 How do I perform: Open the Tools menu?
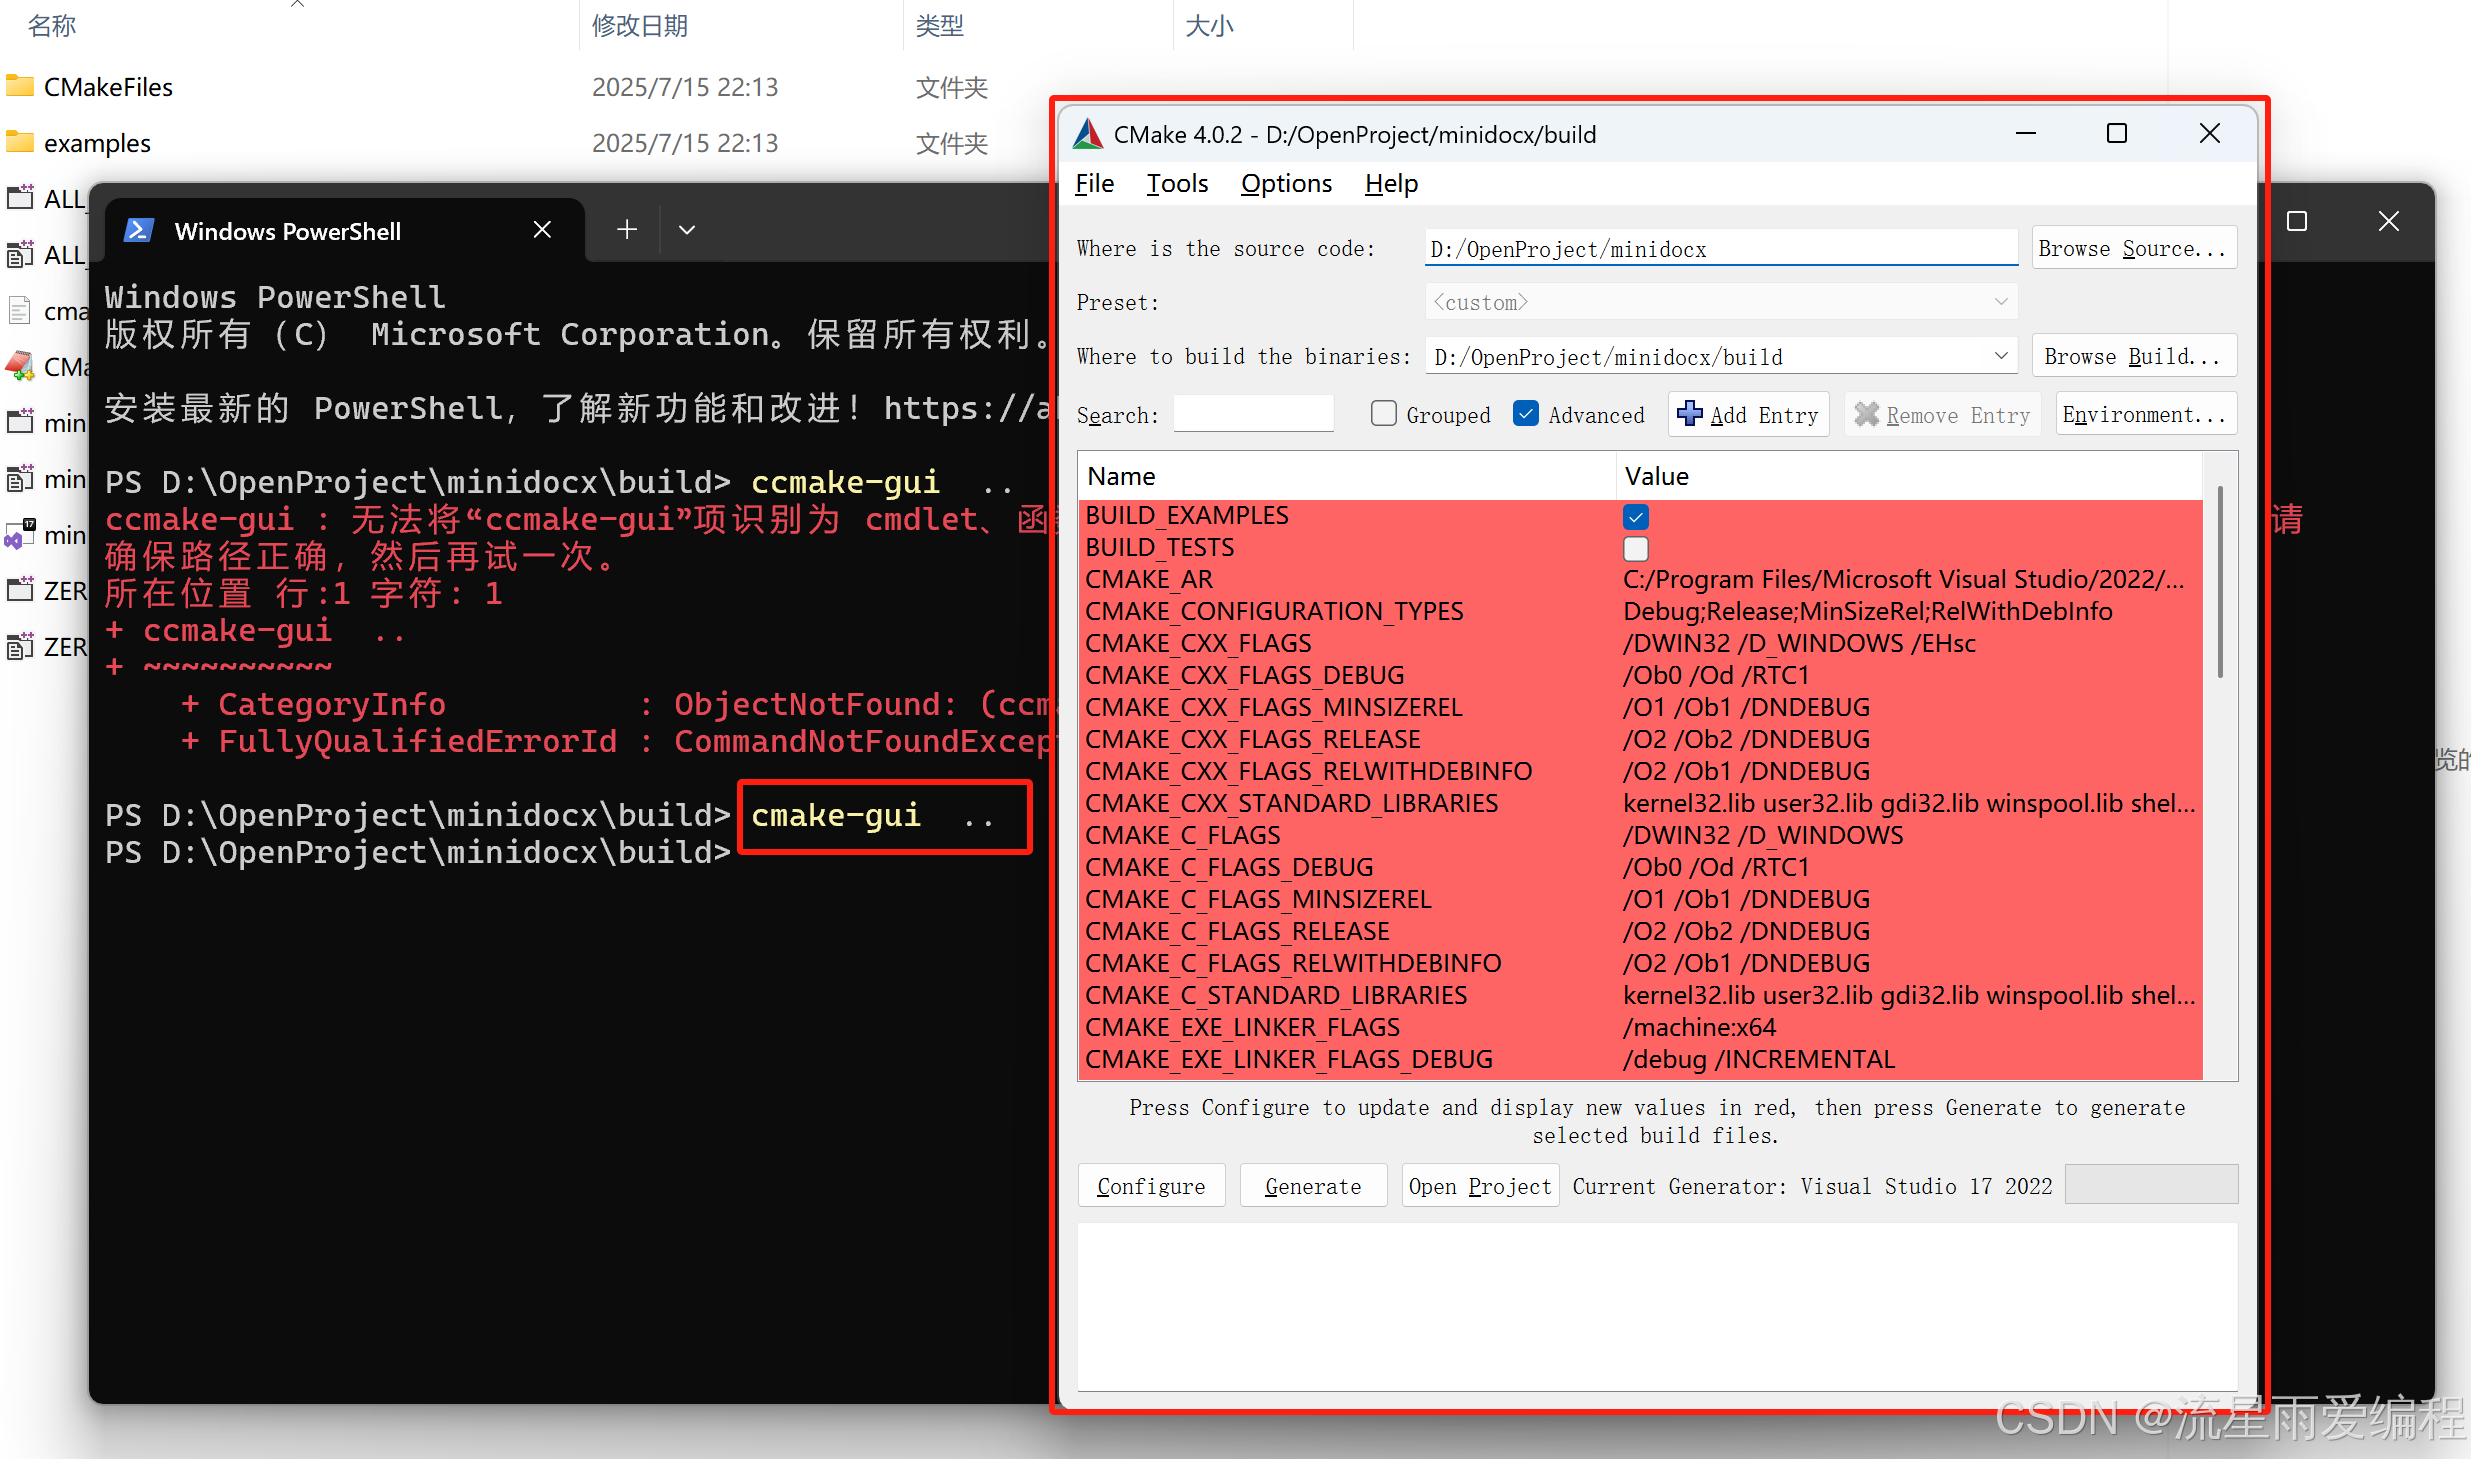pyautogui.click(x=1177, y=184)
